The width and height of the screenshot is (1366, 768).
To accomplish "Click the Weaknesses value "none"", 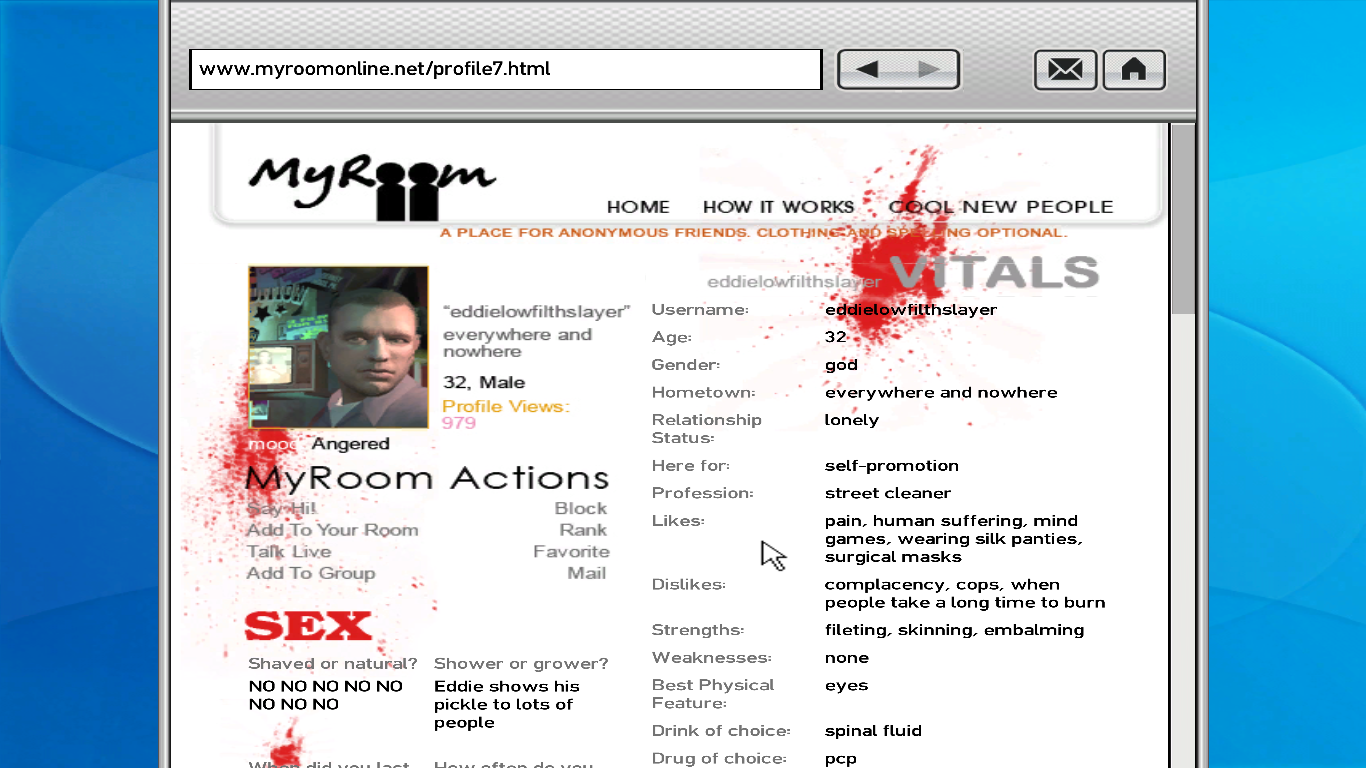I will (x=847, y=658).
